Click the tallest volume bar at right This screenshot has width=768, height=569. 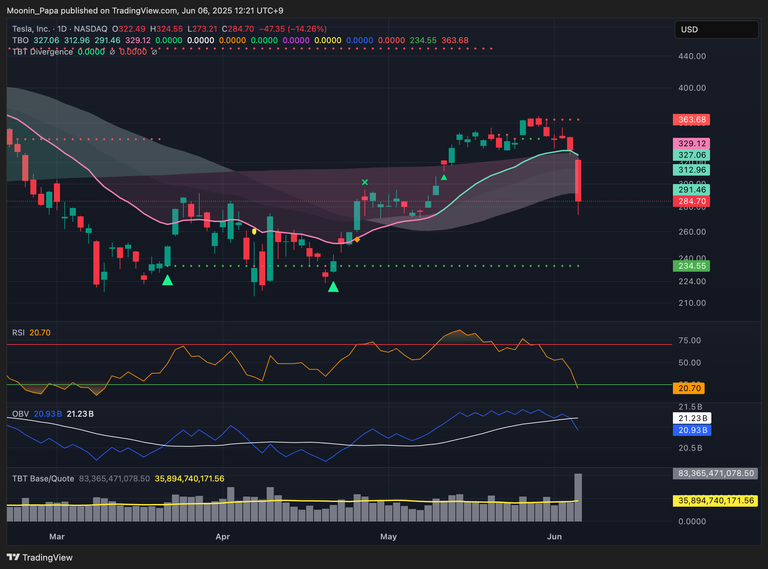click(578, 497)
